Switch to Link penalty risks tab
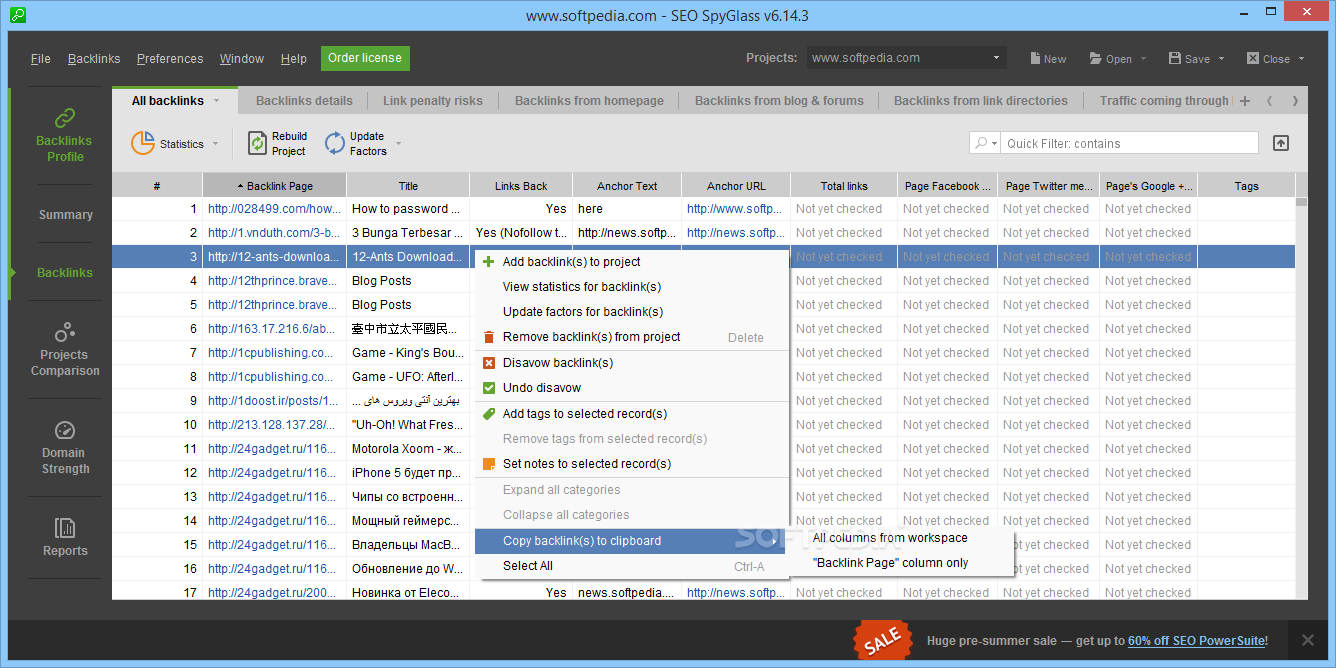1336x668 pixels. (432, 101)
